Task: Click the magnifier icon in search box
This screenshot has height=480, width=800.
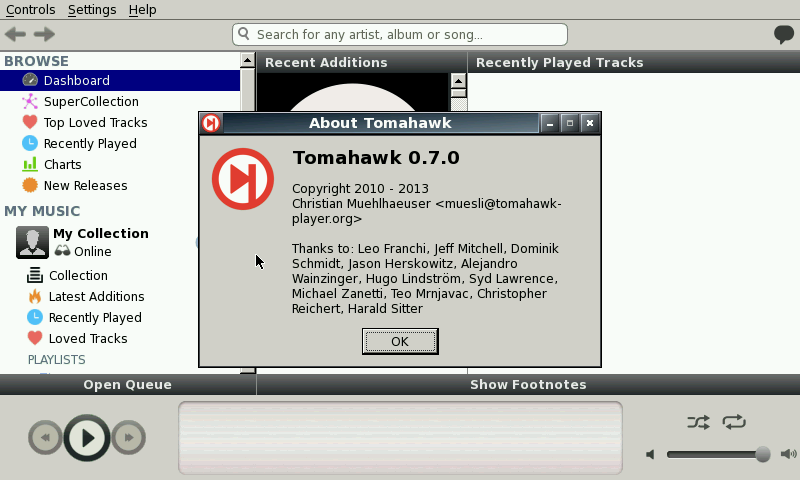Action: coord(244,34)
